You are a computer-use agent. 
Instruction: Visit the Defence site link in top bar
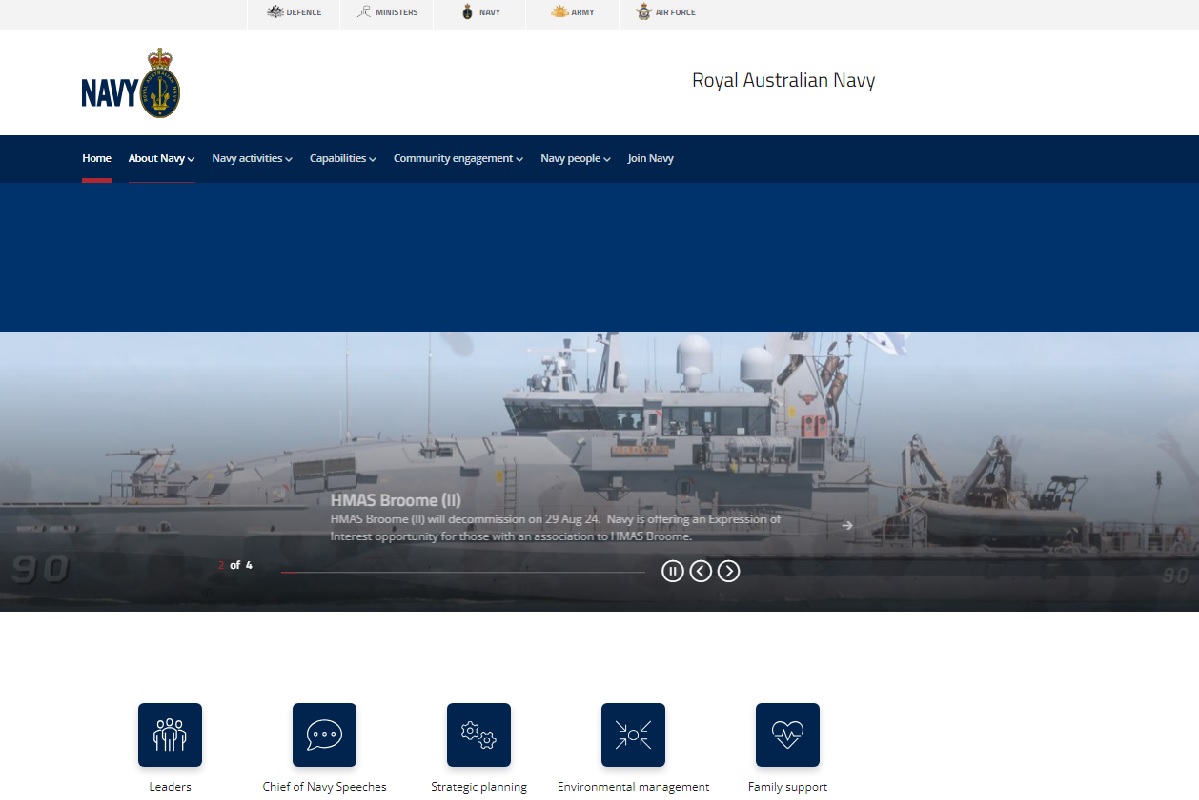point(294,13)
